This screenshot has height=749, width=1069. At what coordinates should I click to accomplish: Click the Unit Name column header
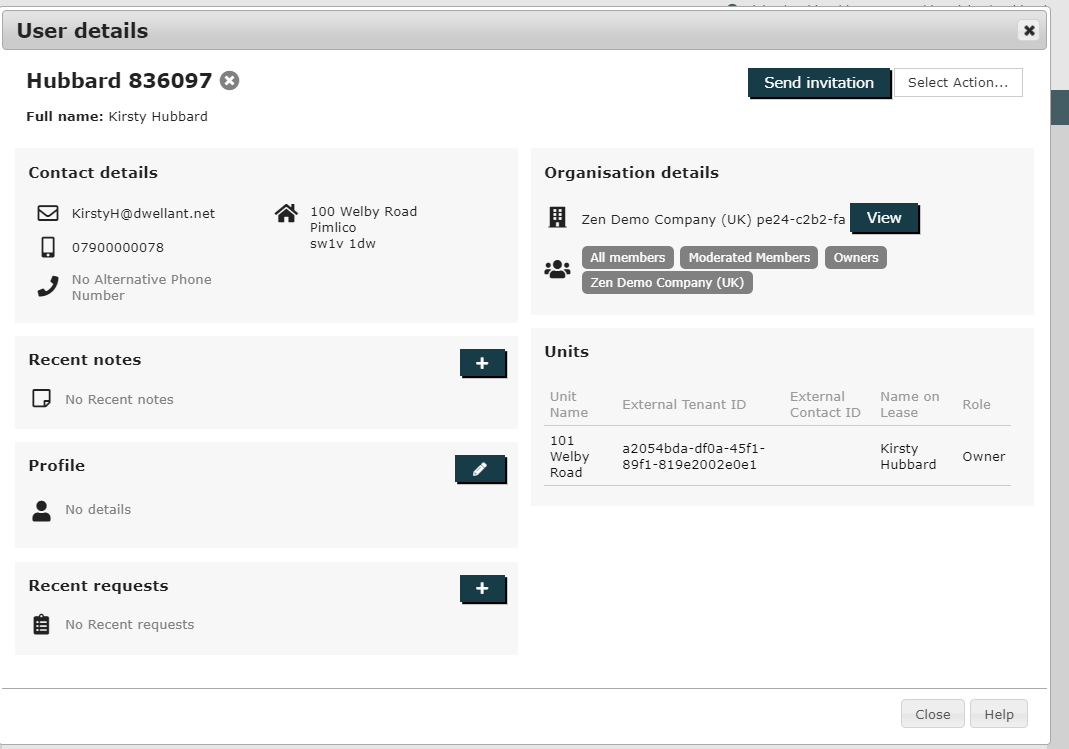click(x=569, y=404)
